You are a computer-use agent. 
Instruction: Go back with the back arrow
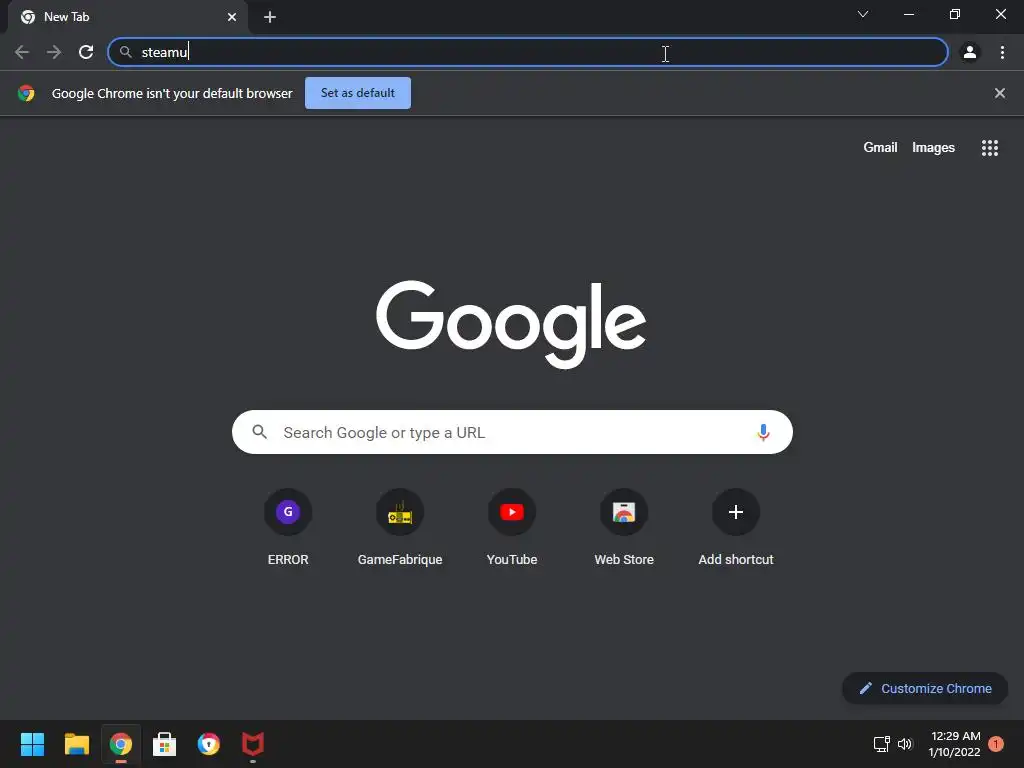(x=22, y=52)
